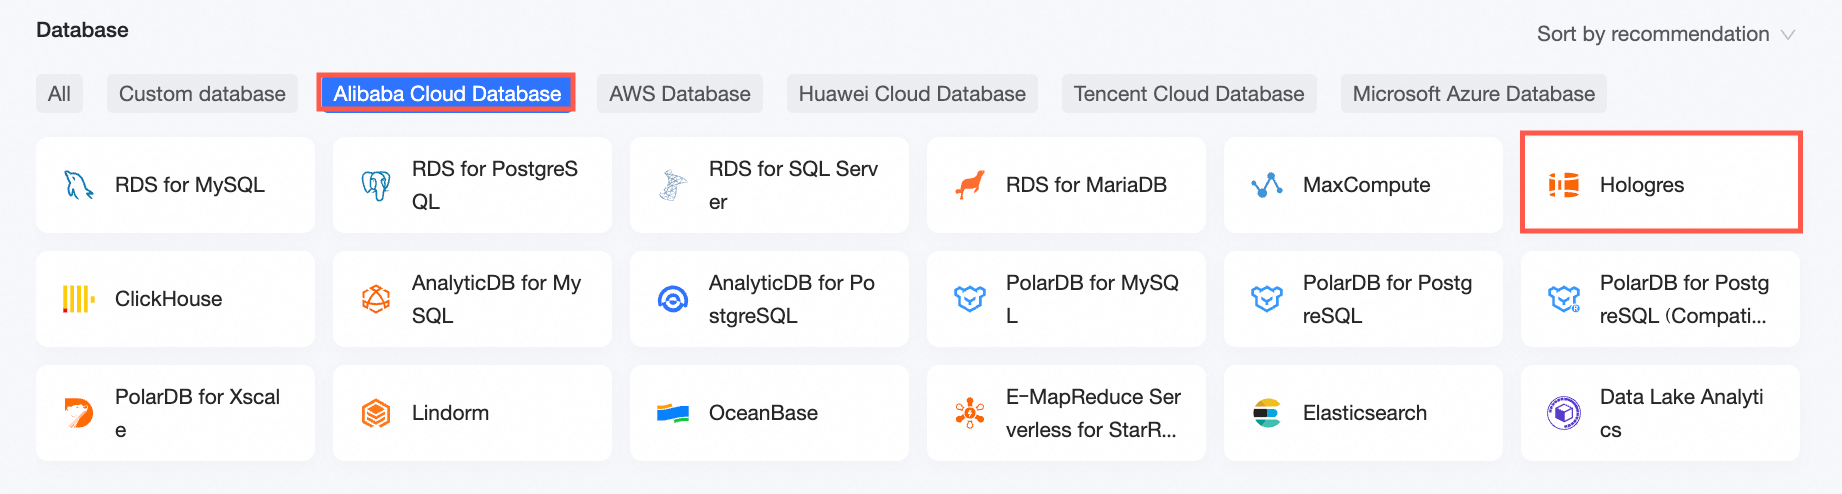
Task: Open the Microsoft Azure Database tab
Action: pyautogui.click(x=1473, y=94)
